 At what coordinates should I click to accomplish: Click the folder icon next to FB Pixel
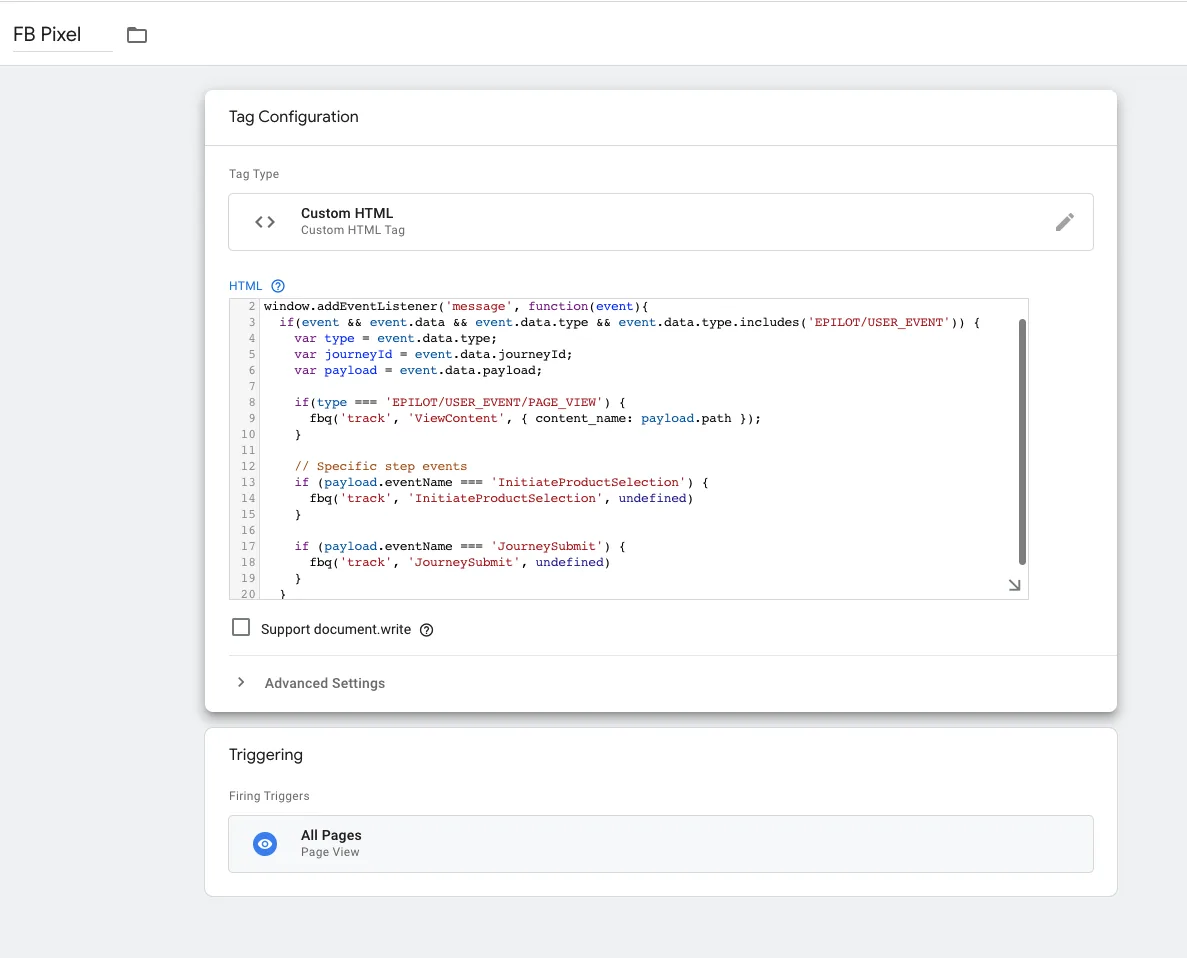[137, 35]
